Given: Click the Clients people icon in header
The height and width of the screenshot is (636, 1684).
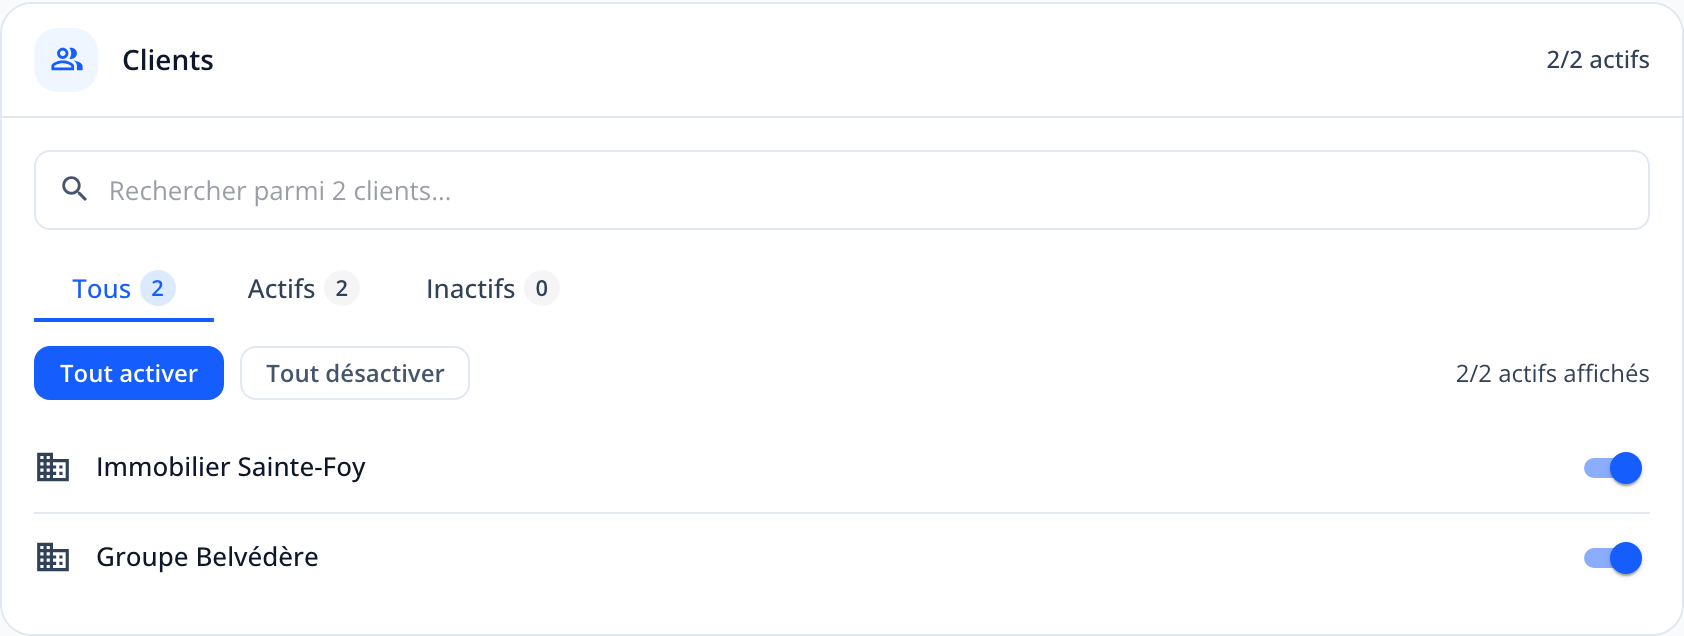Looking at the screenshot, I should 66,60.
